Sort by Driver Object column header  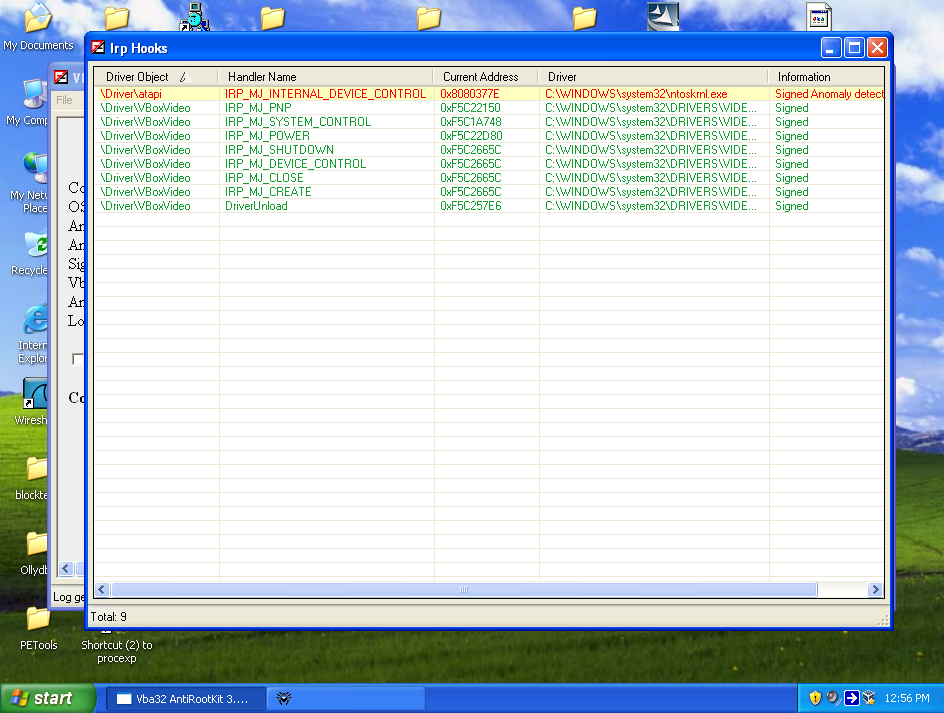point(156,77)
